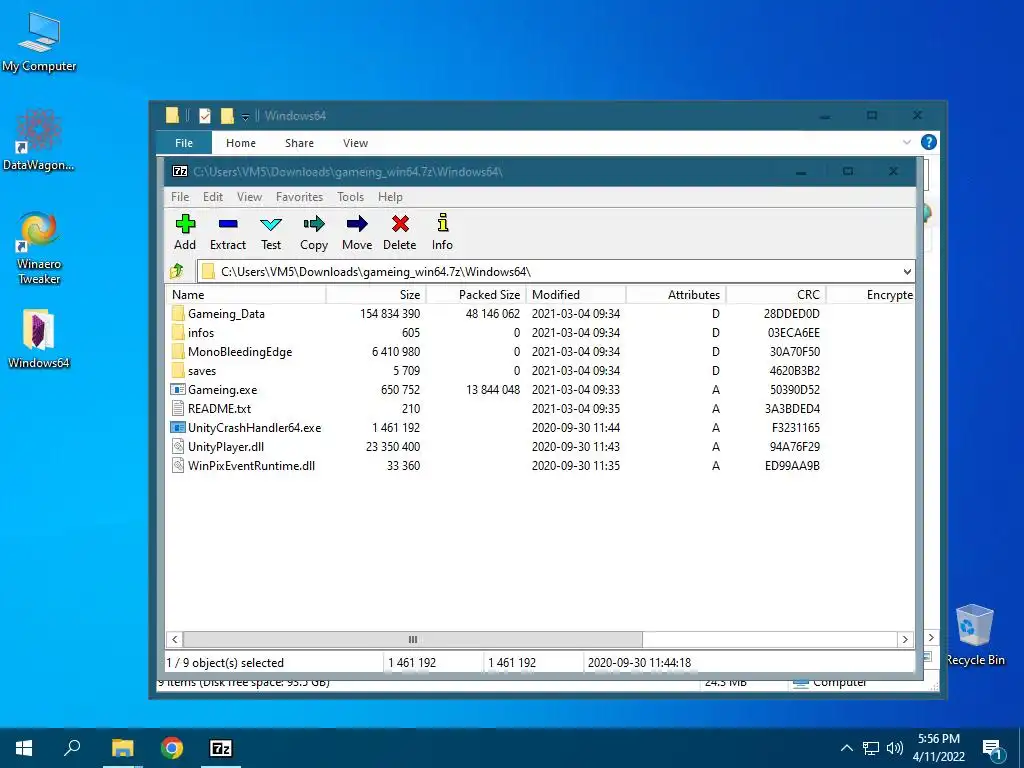The height and width of the screenshot is (768, 1024).
Task: Open the 7-Zip File menu
Action: pyautogui.click(x=180, y=197)
